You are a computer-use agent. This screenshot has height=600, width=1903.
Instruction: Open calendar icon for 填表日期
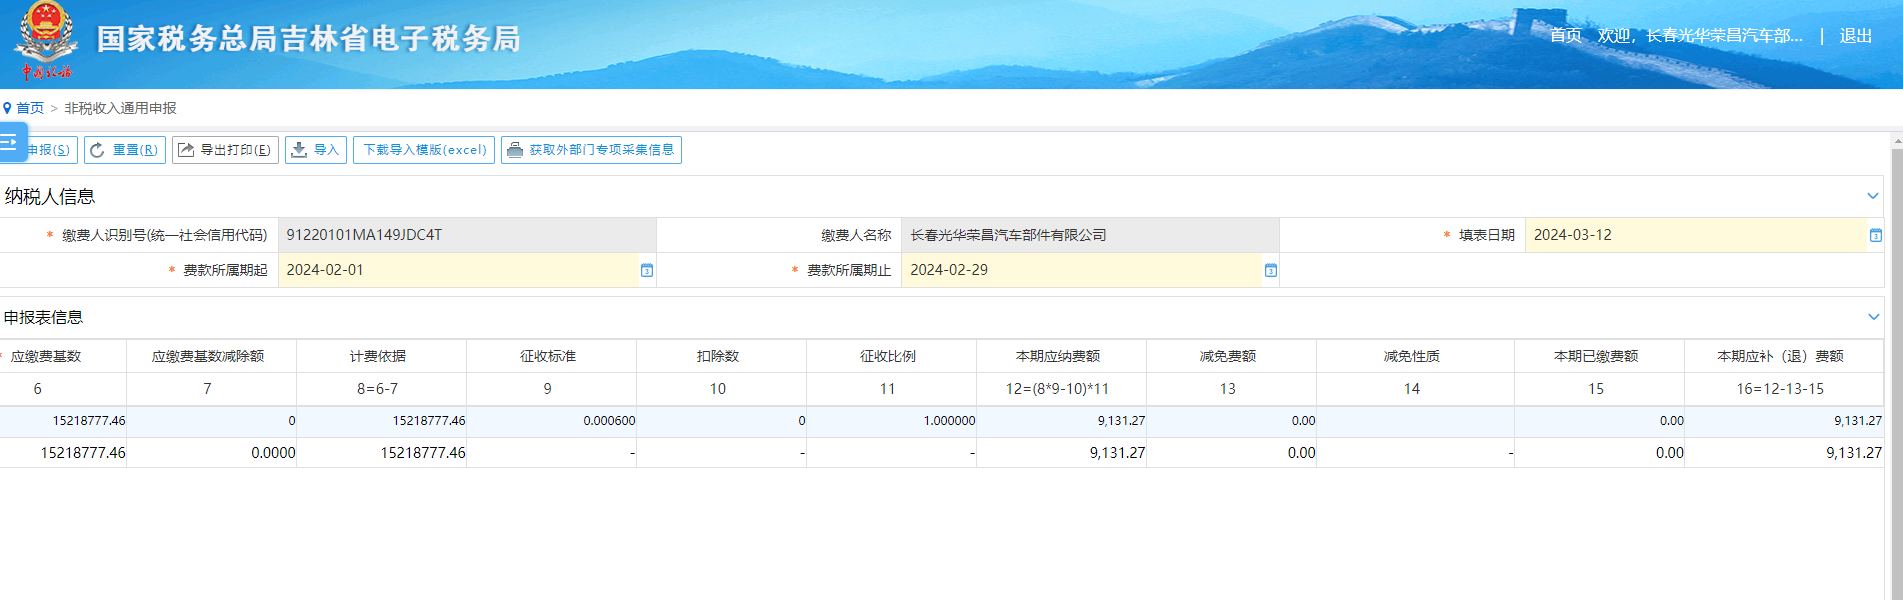[1876, 235]
